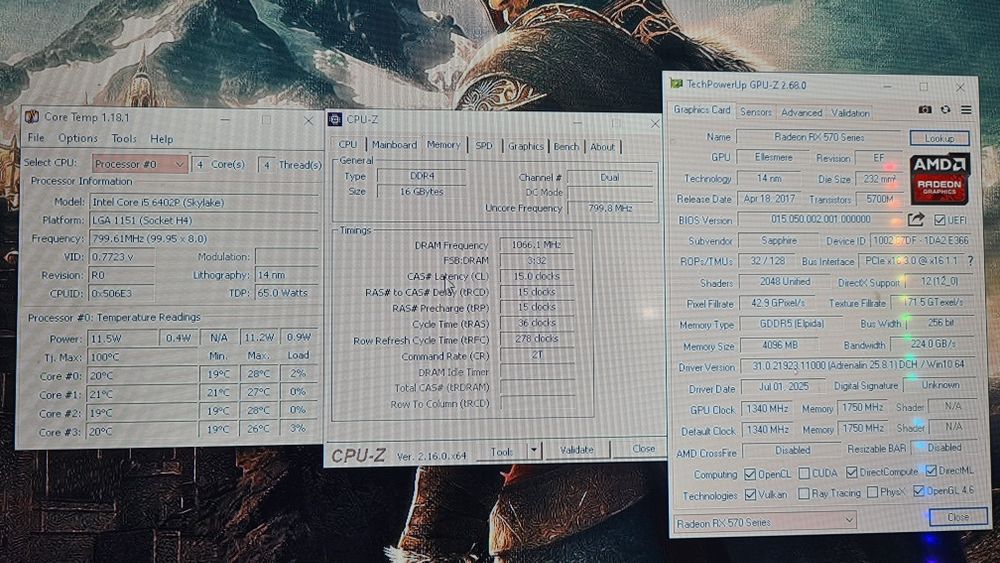This screenshot has width=1000, height=563.
Task: Open the GPU-Z hamburger menu
Action: 966,110
